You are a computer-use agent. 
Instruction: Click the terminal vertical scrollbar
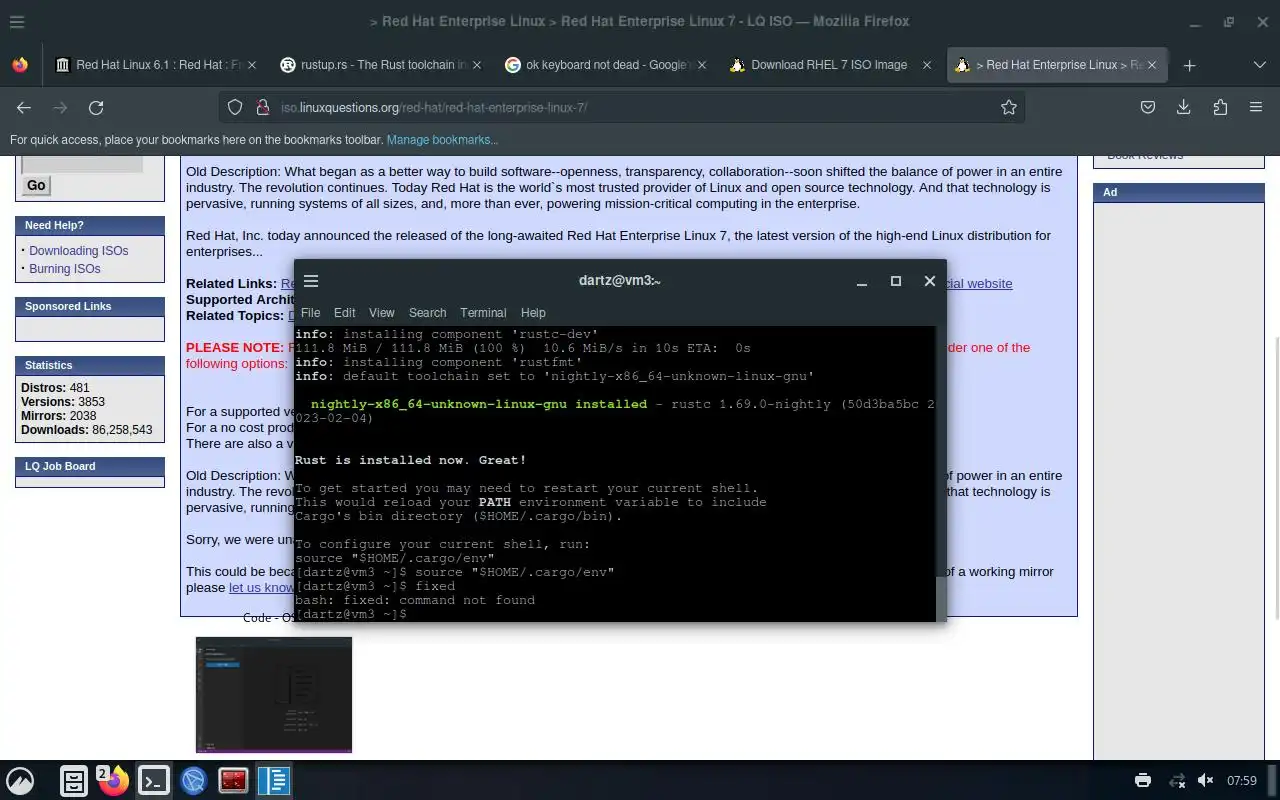click(x=941, y=598)
